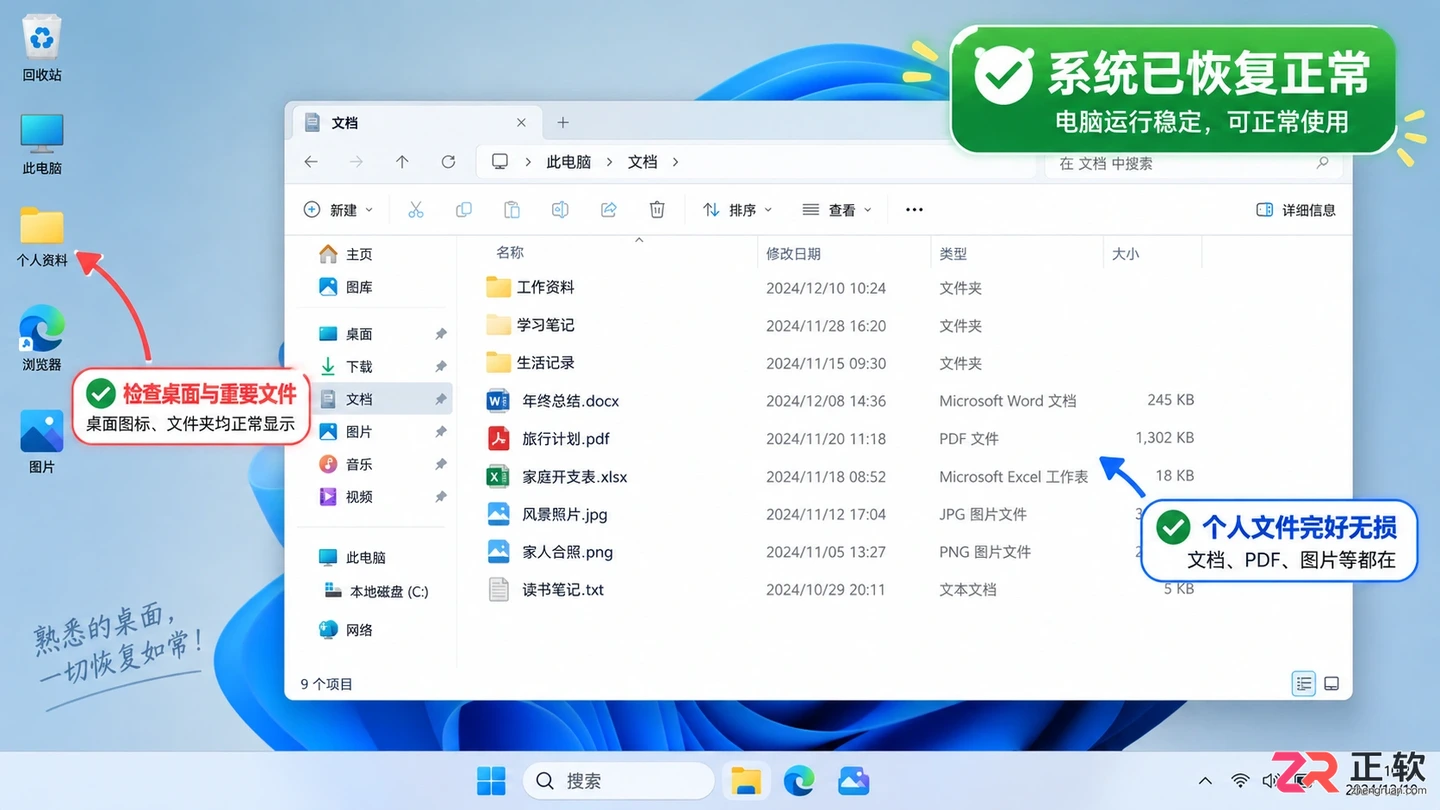
Task: Select the 图片 desktop icon
Action: [42, 441]
